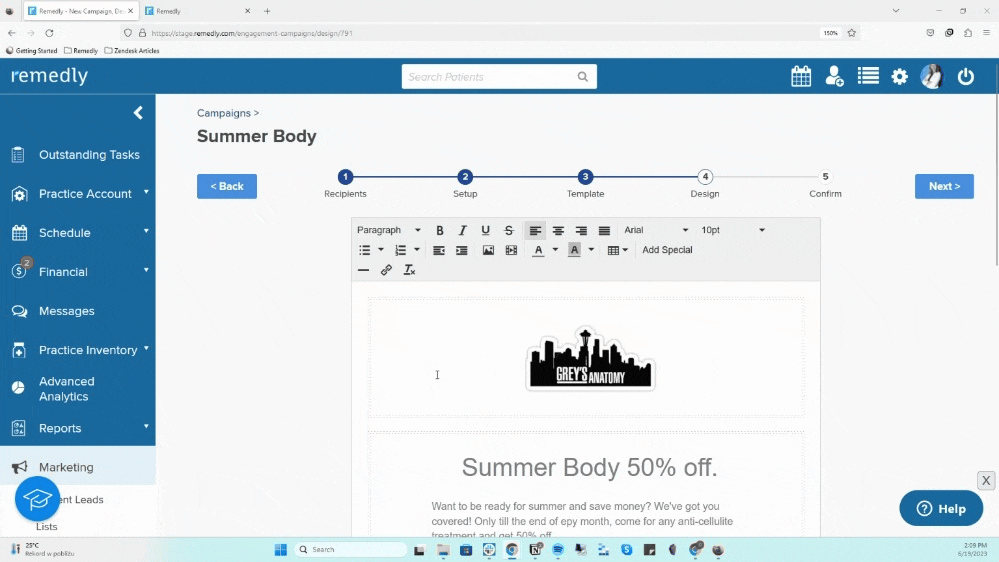Open numbered list style dropdown arrow
The image size is (999, 562).
tap(417, 250)
